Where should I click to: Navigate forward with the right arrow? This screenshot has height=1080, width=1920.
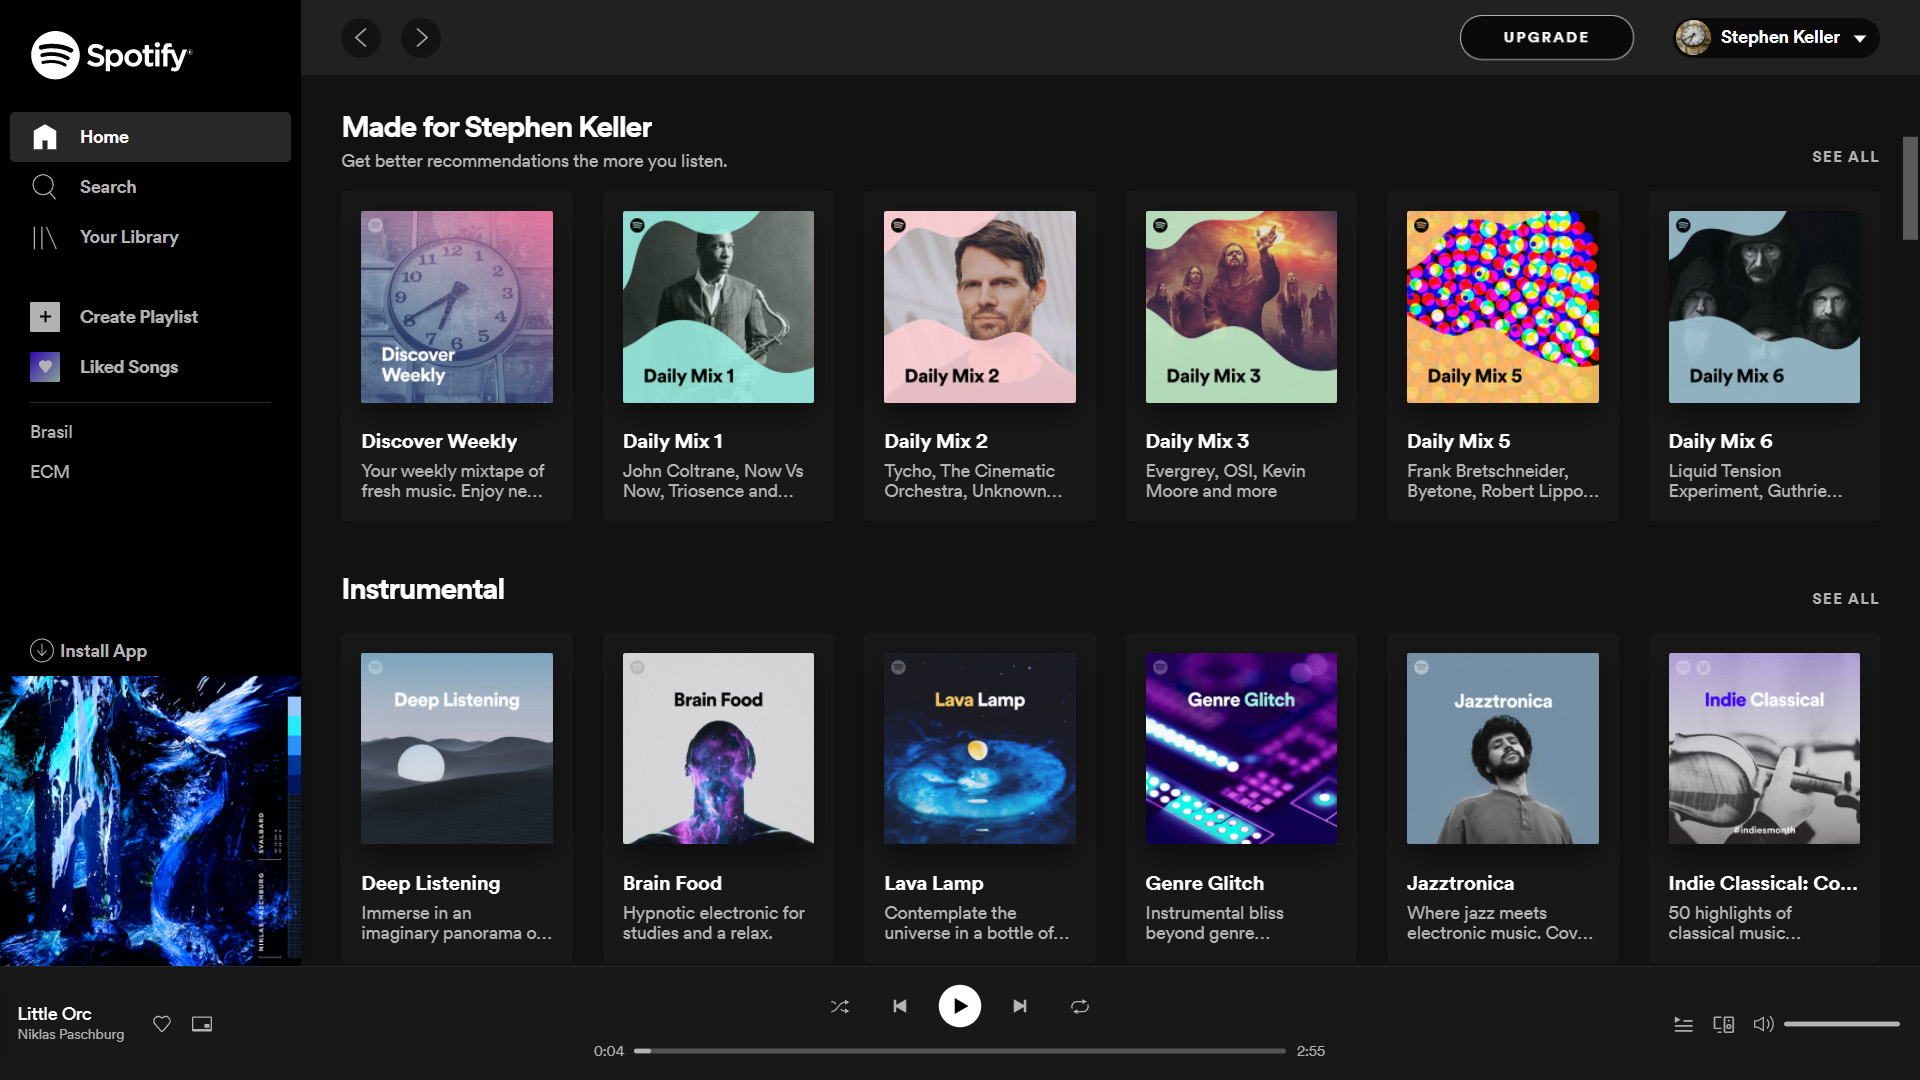(421, 38)
